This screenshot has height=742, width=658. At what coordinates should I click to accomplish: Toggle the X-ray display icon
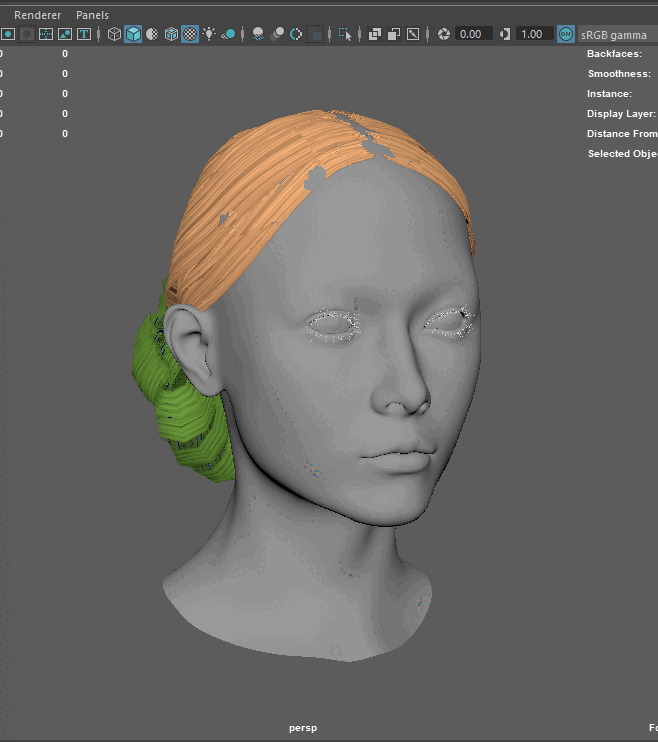pyautogui.click(x=375, y=34)
